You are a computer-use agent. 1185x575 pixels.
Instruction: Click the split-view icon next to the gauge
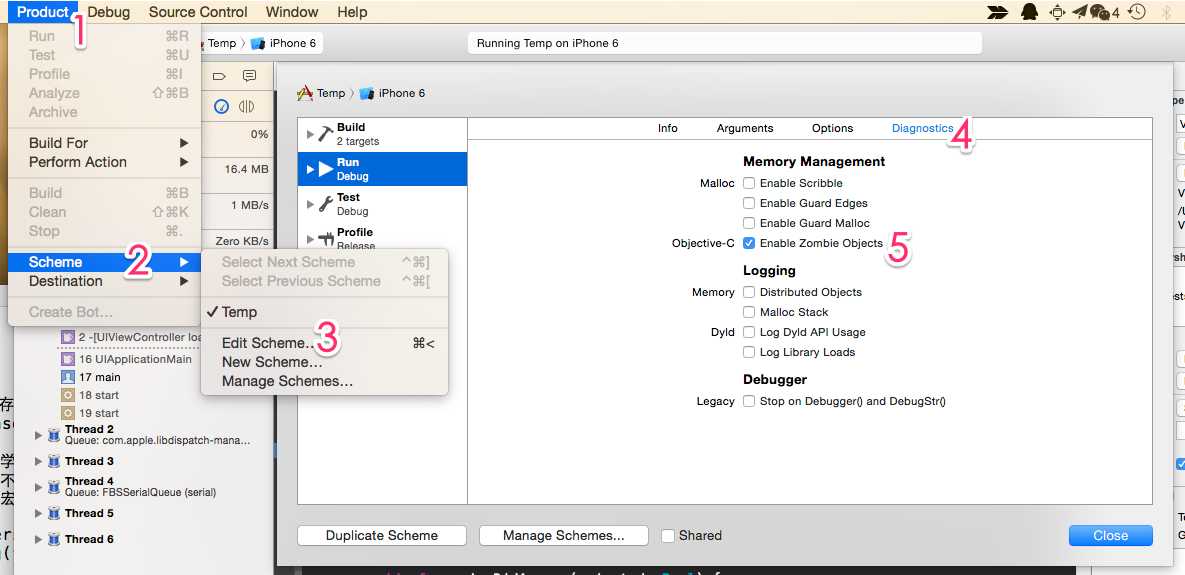[x=246, y=107]
